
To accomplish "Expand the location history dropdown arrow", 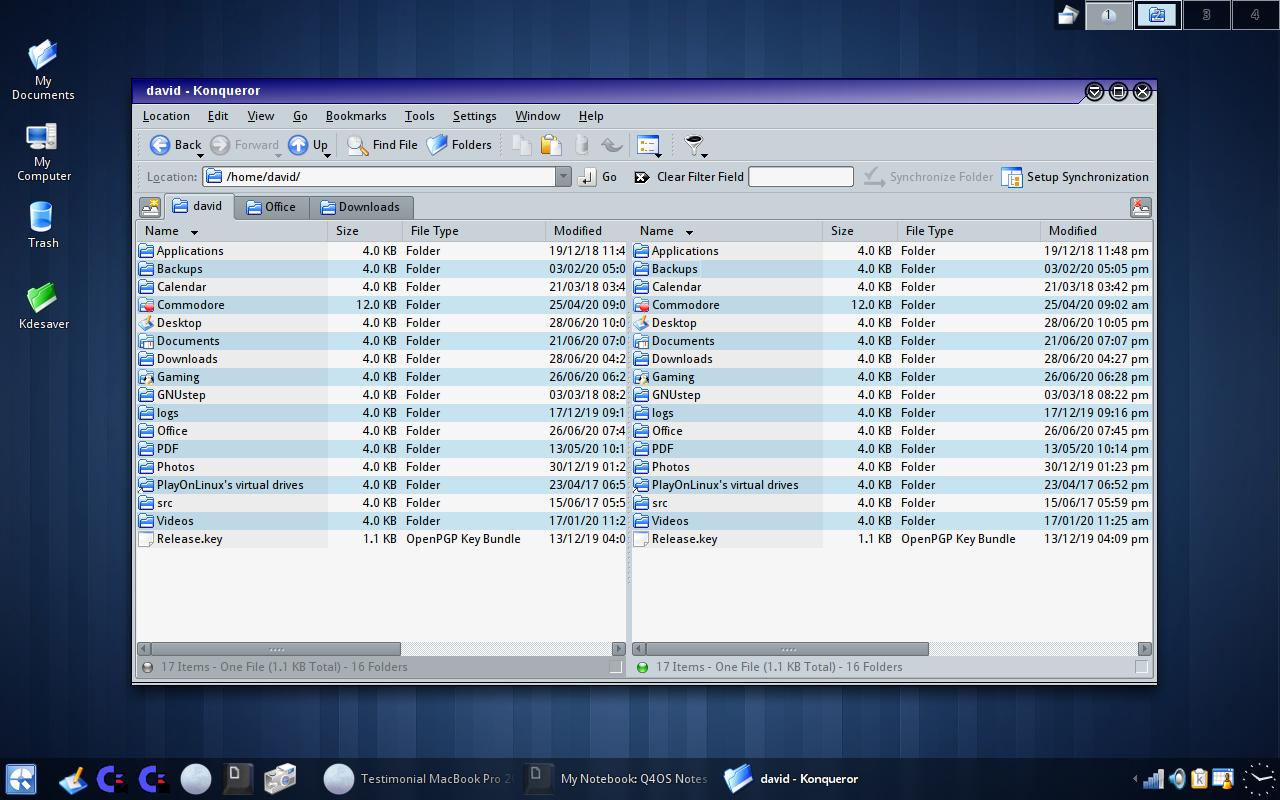I will (563, 177).
